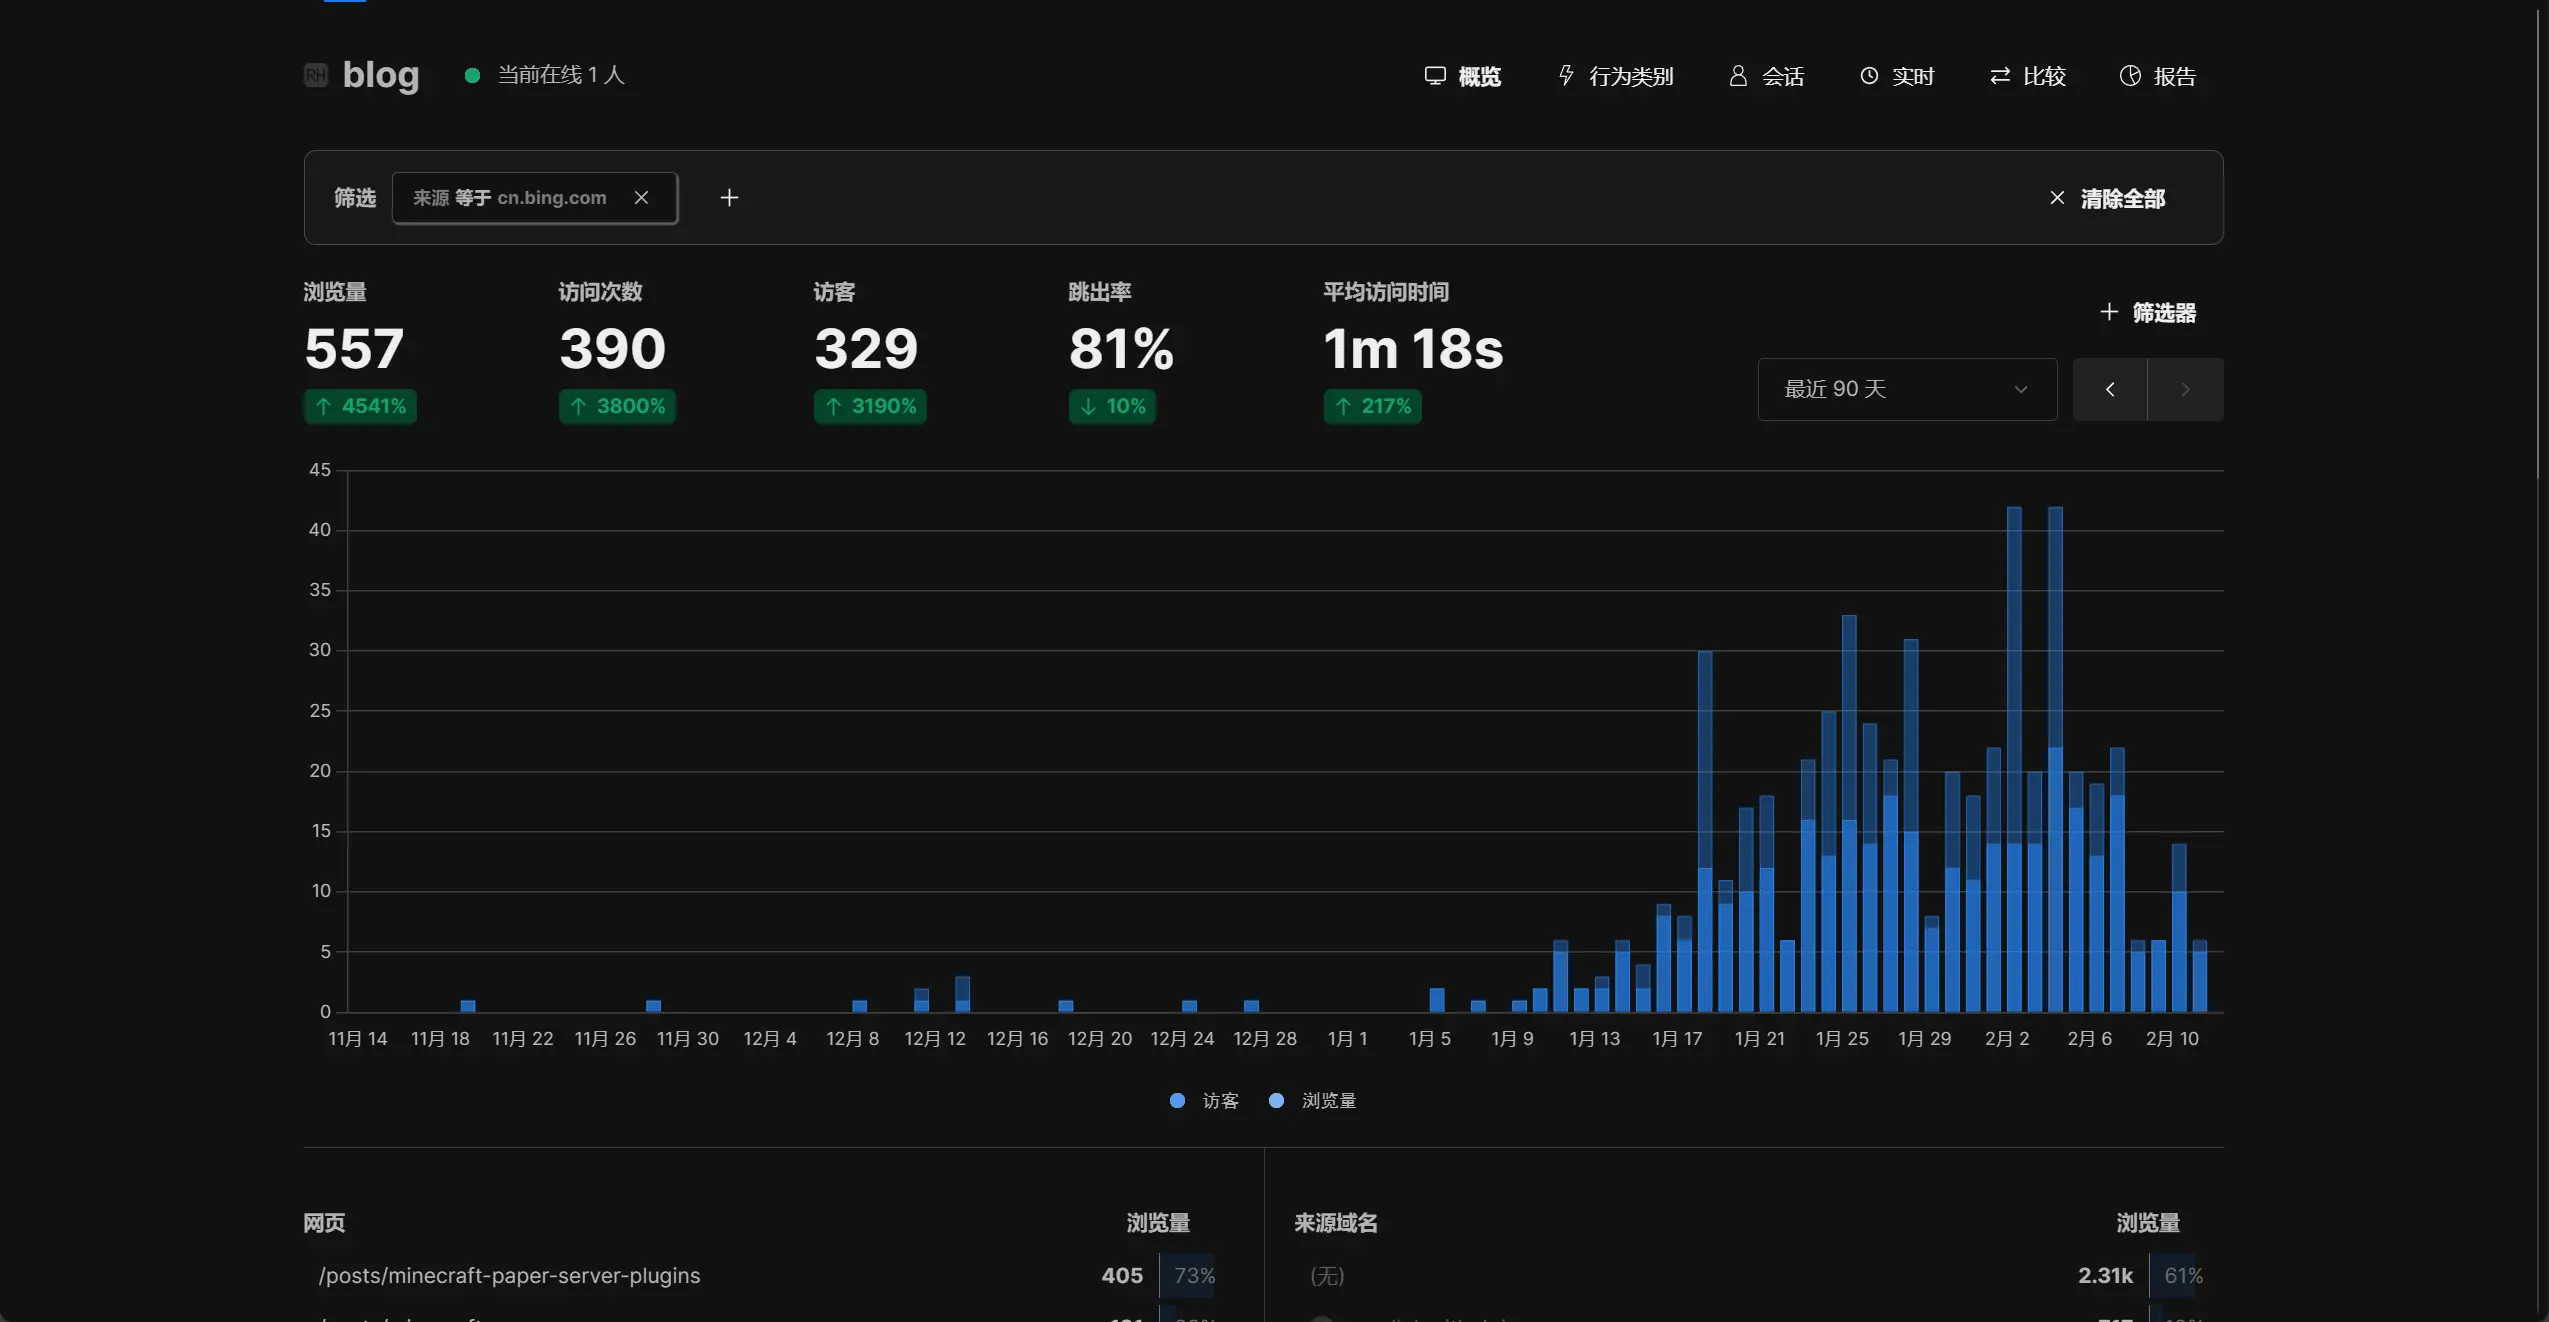Click the 网页 panel heading
The width and height of the screenshot is (2549, 1322).
tap(324, 1222)
